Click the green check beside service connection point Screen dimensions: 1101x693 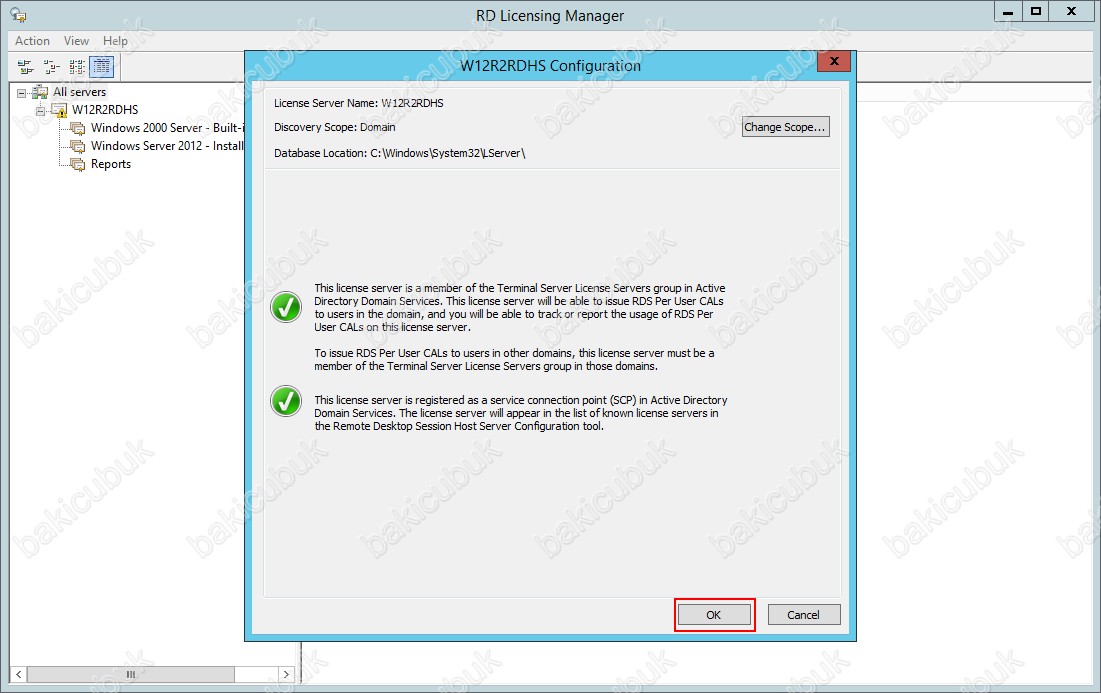pyautogui.click(x=286, y=401)
